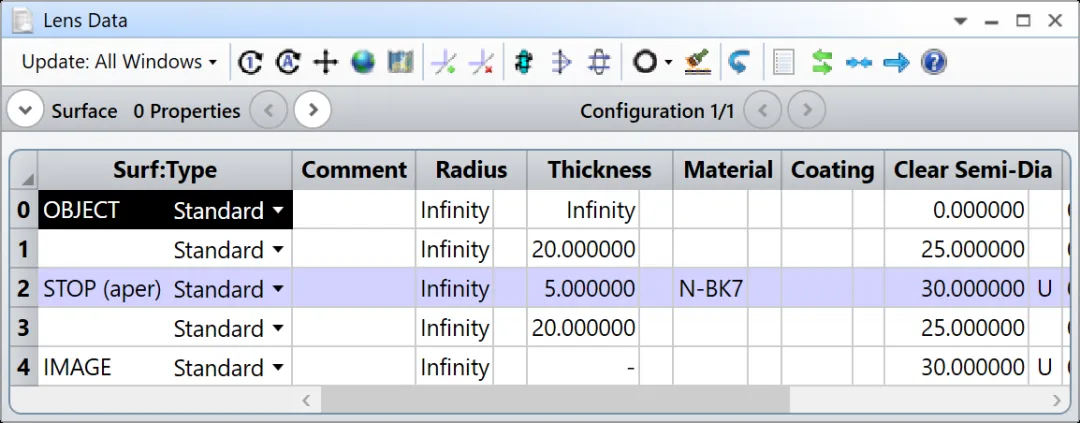Click the blue right-arrow go-to icon

click(x=896, y=62)
